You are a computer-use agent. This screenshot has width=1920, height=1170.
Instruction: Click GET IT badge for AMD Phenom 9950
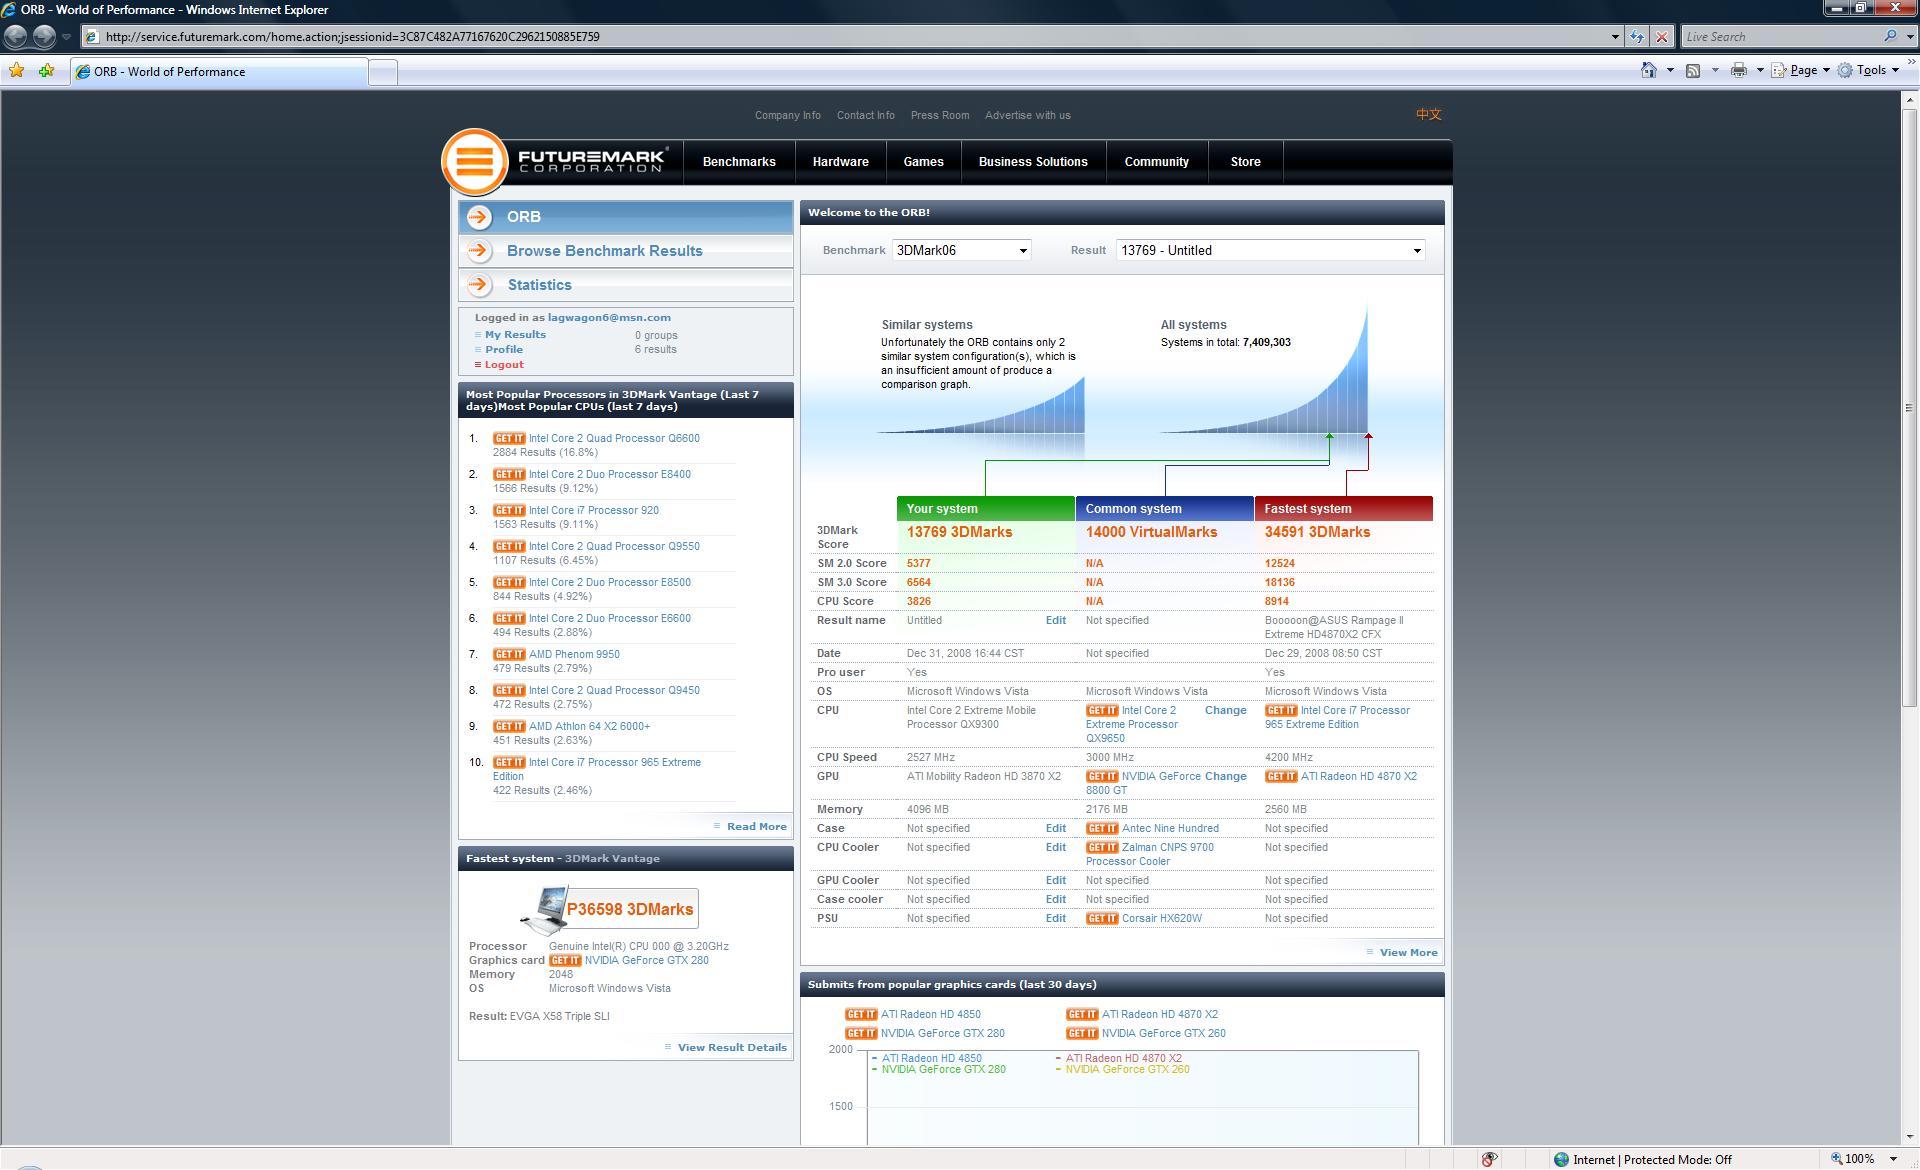tap(509, 655)
